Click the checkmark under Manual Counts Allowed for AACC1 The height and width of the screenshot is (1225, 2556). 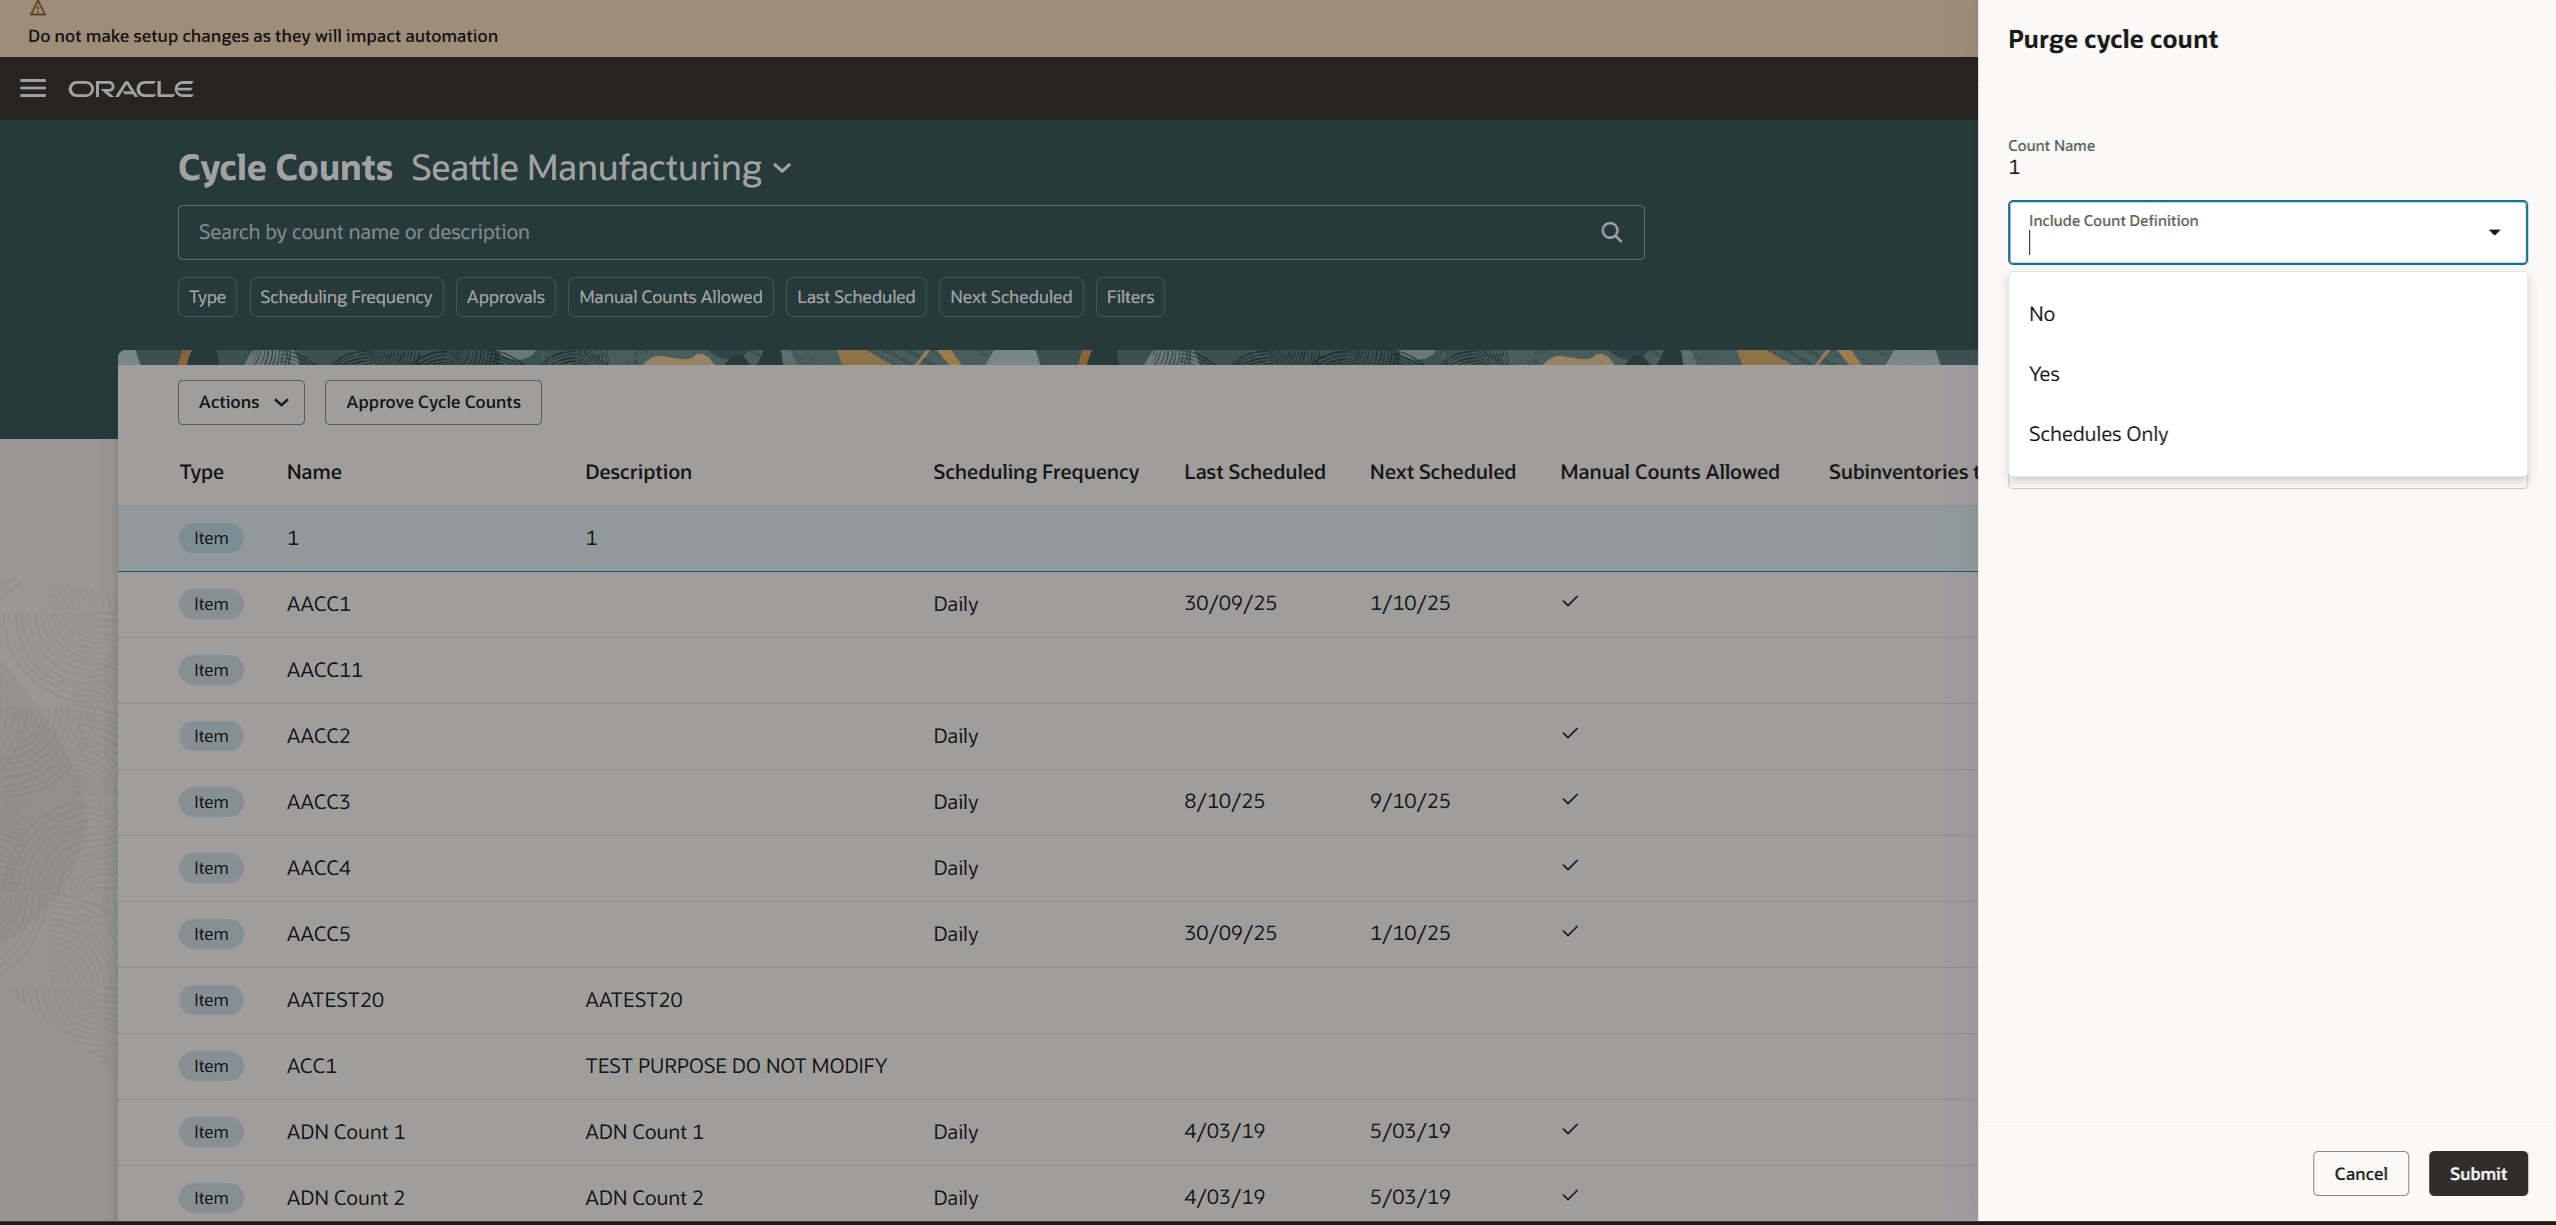tap(1569, 601)
